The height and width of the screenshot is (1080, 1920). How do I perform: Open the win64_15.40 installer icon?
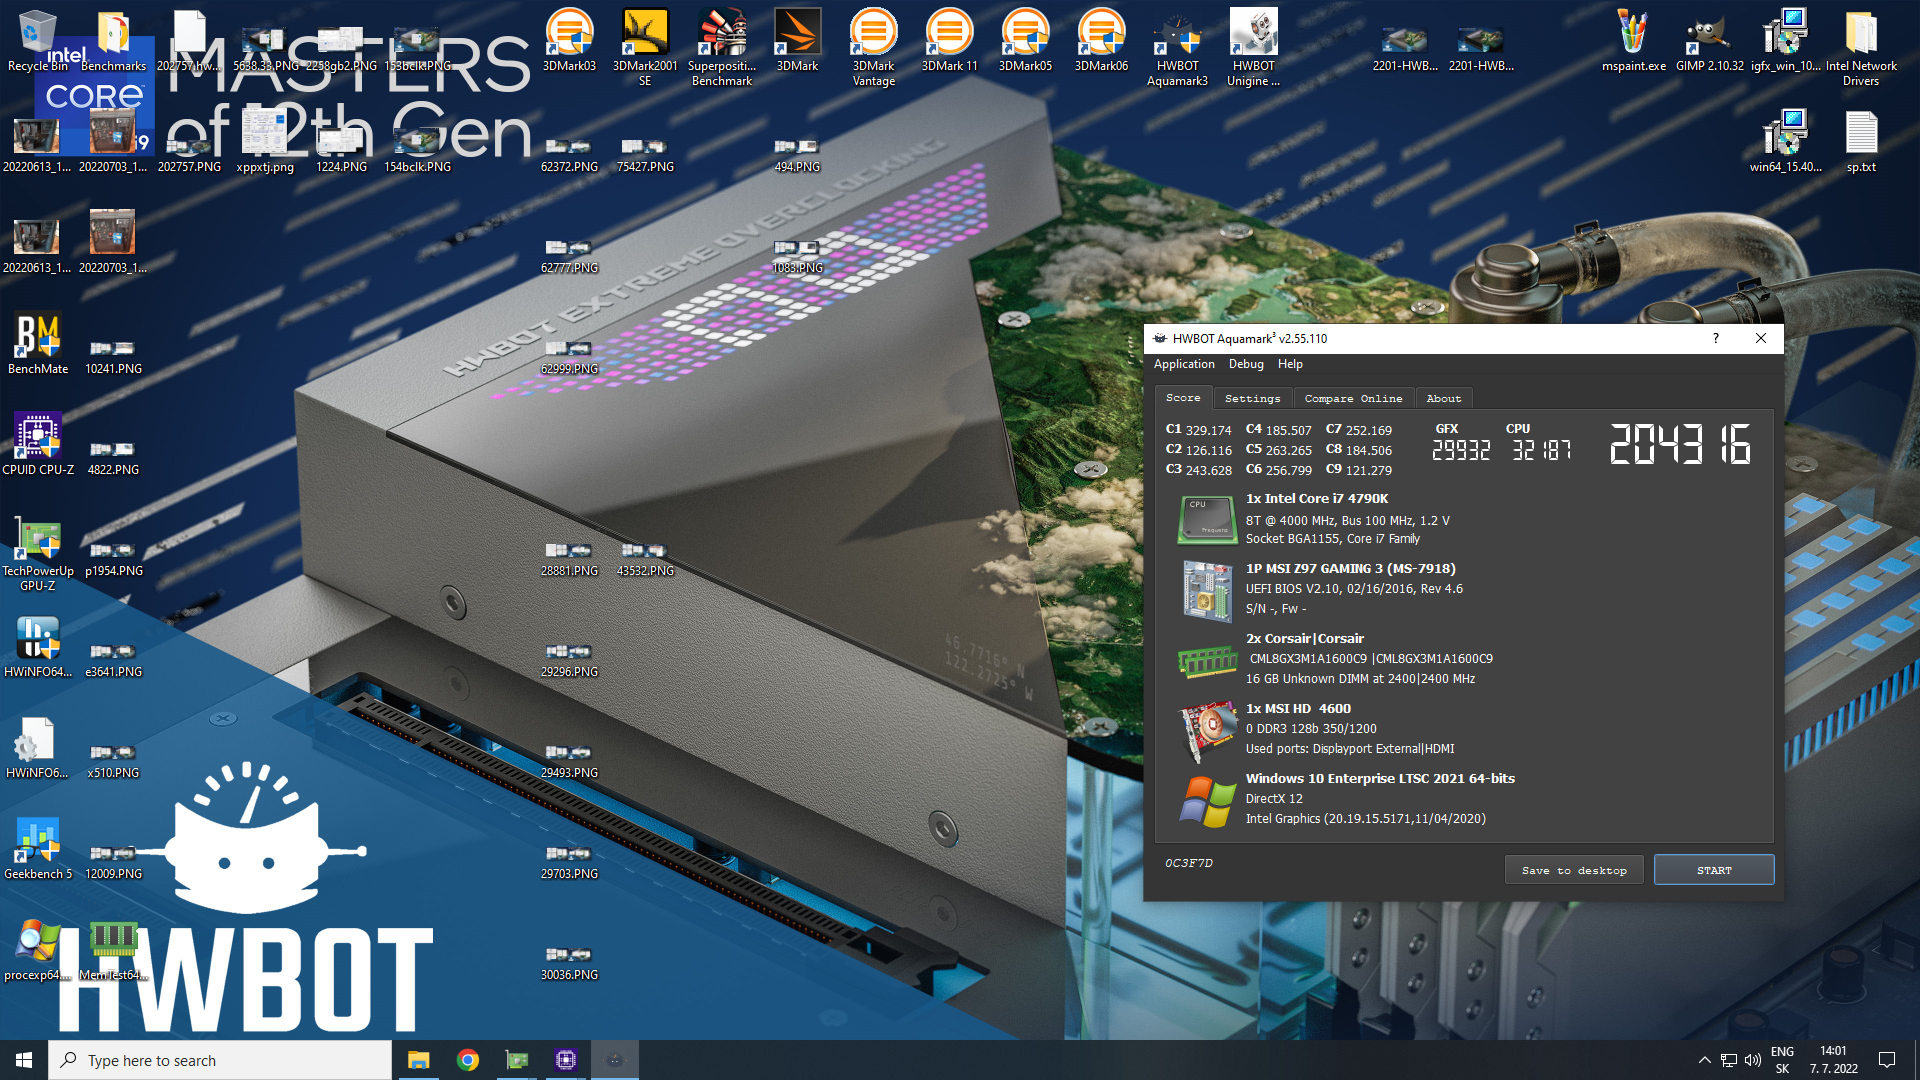pos(1785,142)
